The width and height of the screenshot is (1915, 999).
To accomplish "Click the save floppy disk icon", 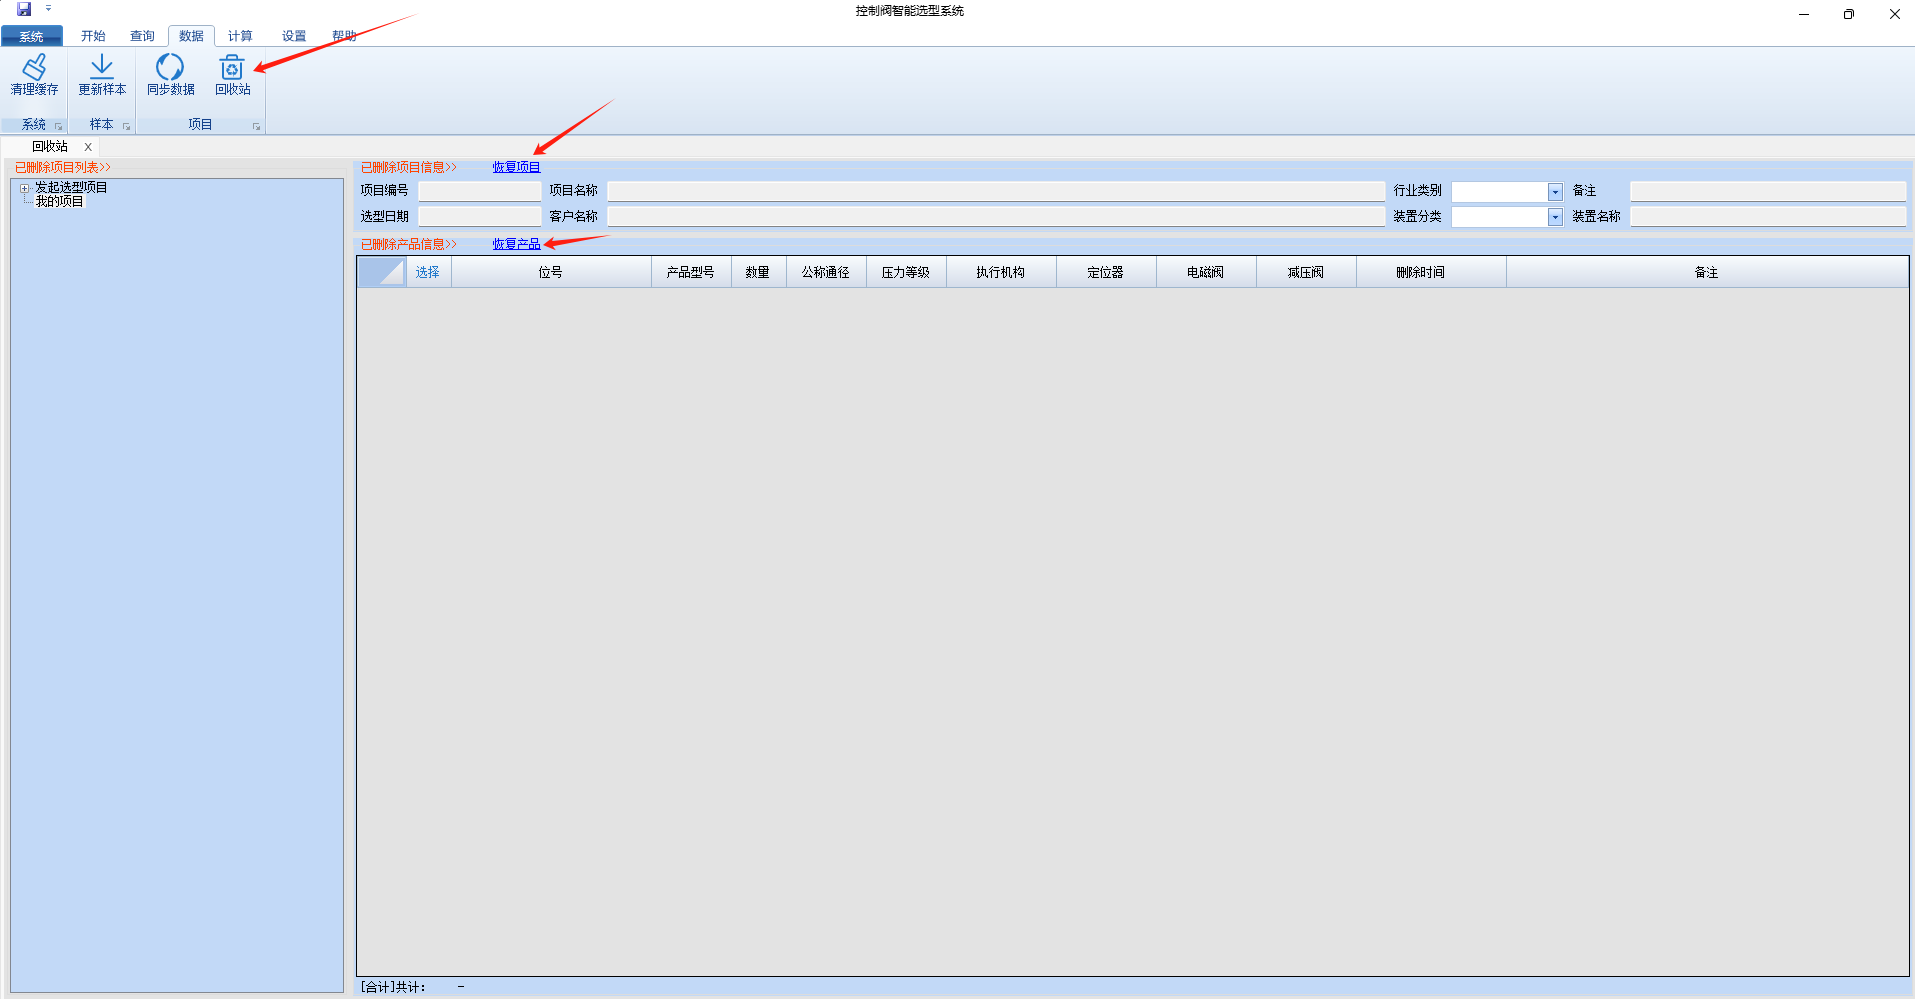I will 24,9.
